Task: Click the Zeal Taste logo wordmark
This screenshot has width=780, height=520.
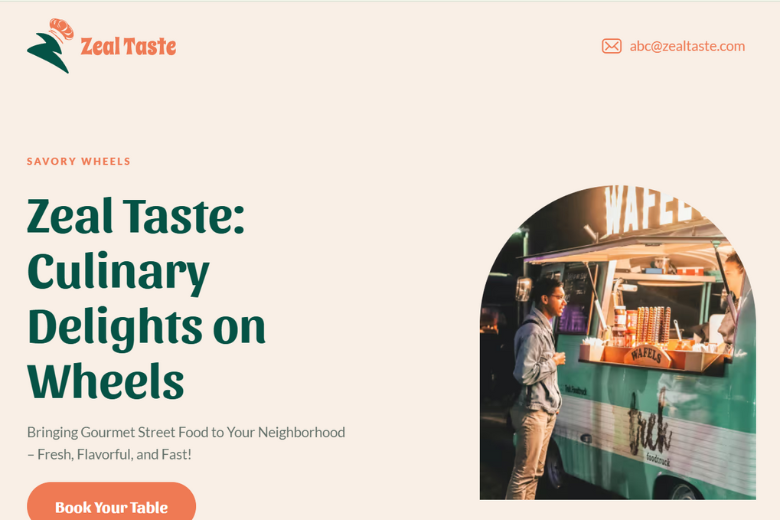Action: (128, 46)
